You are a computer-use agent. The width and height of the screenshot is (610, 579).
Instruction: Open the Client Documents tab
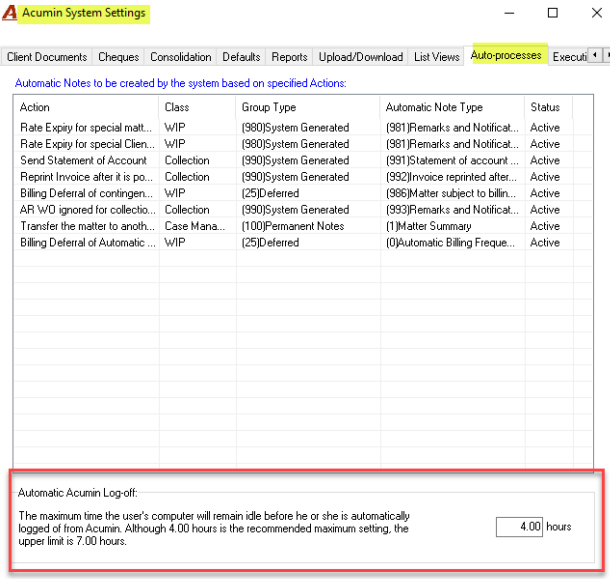tap(47, 57)
